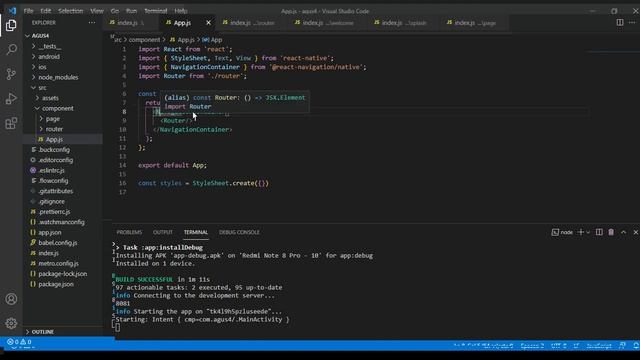Close the App.js editor tab
The width and height of the screenshot is (640, 360).
coord(208,23)
